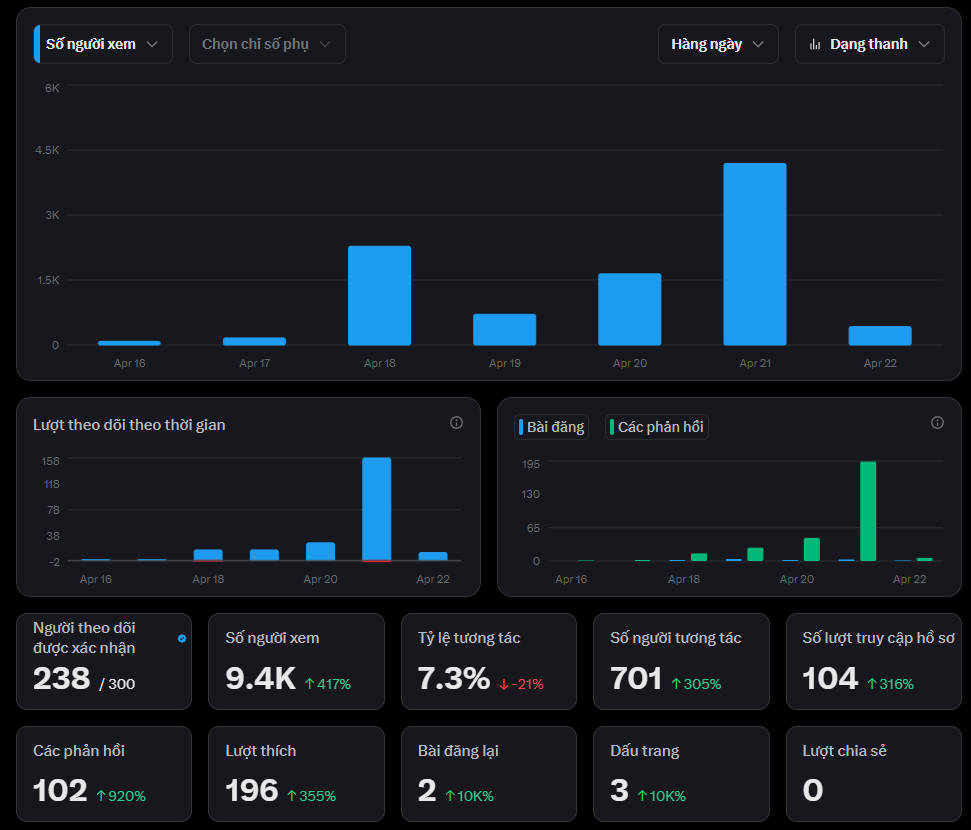Screen dimensions: 971x830
Task: Click the 355% increase indicator
Action: pos(311,796)
